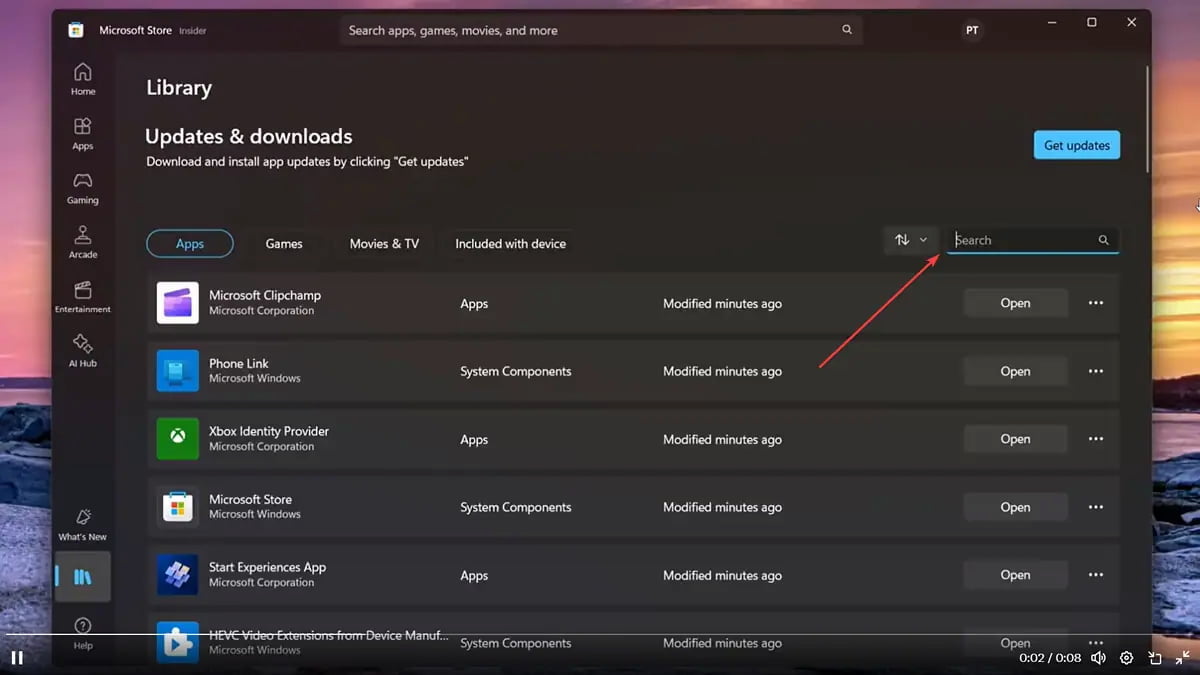Pause the playing video
This screenshot has height=675, width=1200.
click(x=15, y=657)
